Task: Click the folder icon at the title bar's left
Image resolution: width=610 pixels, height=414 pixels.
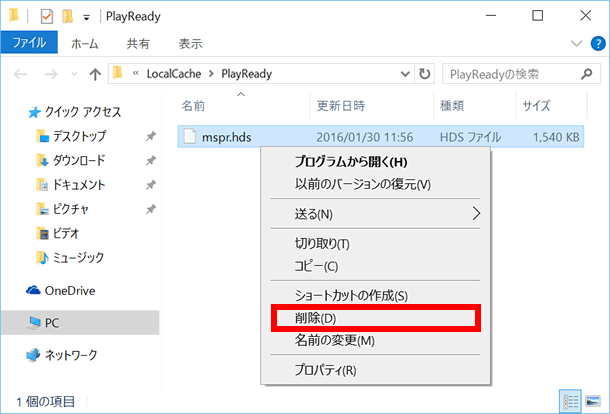Action: coord(14,16)
